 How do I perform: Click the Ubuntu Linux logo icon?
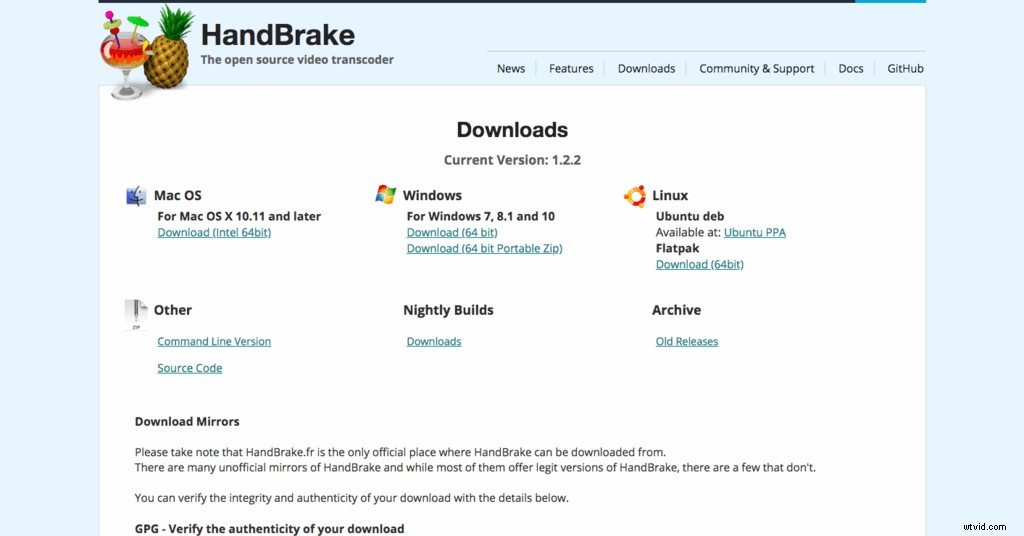coord(634,196)
